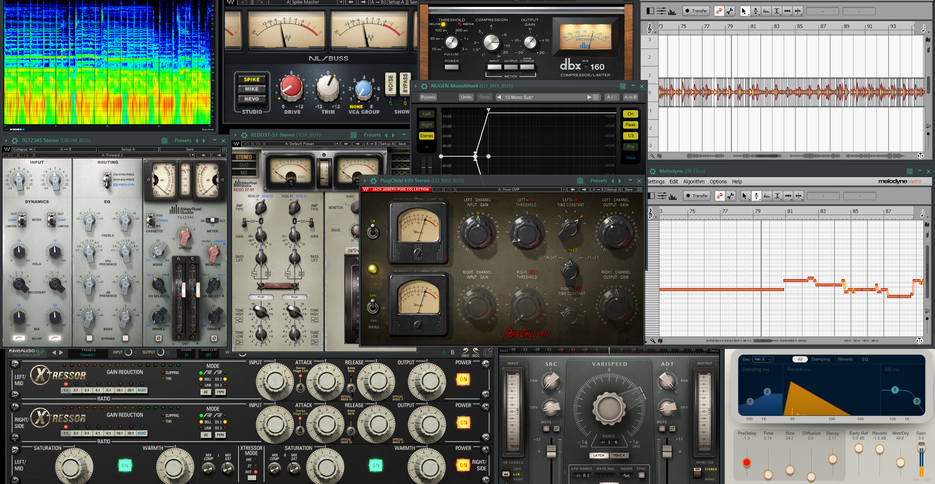
Task: Click TOUCH button on Varispeed ADT plugin
Action: [619, 455]
